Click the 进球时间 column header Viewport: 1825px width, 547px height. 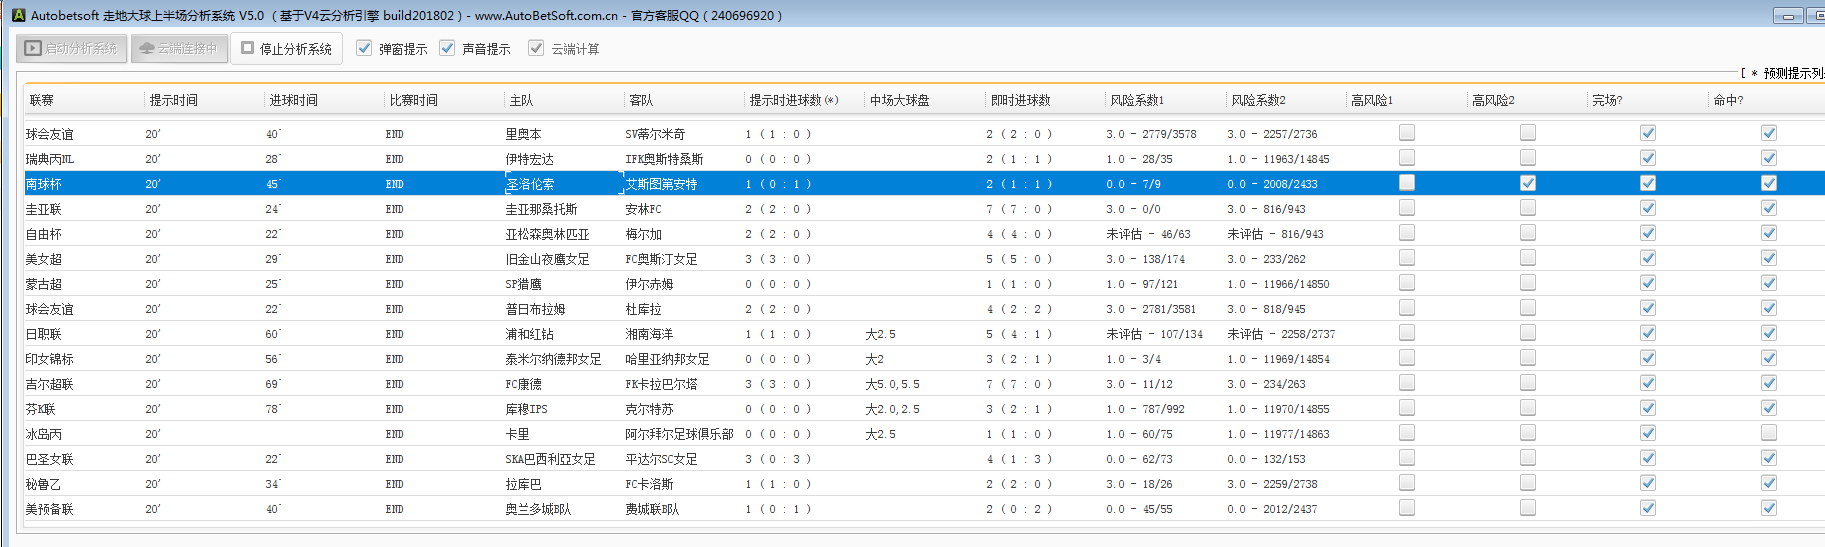coord(293,100)
